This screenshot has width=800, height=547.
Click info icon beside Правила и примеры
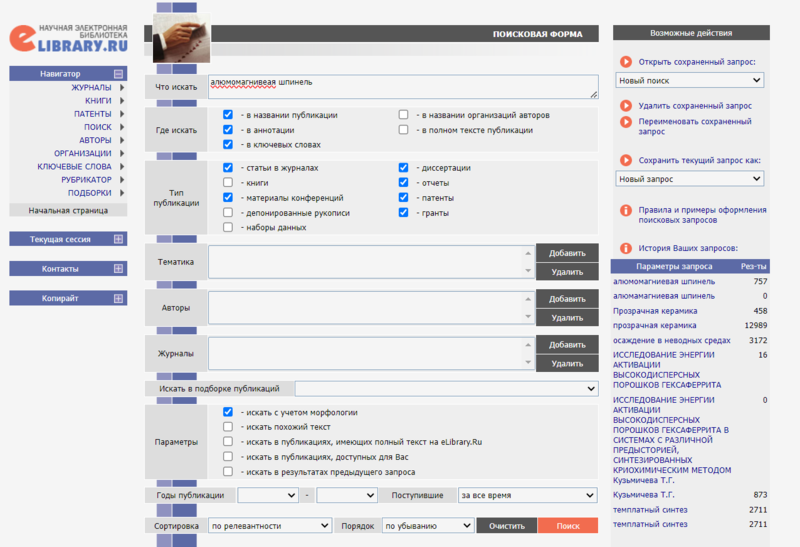click(626, 211)
